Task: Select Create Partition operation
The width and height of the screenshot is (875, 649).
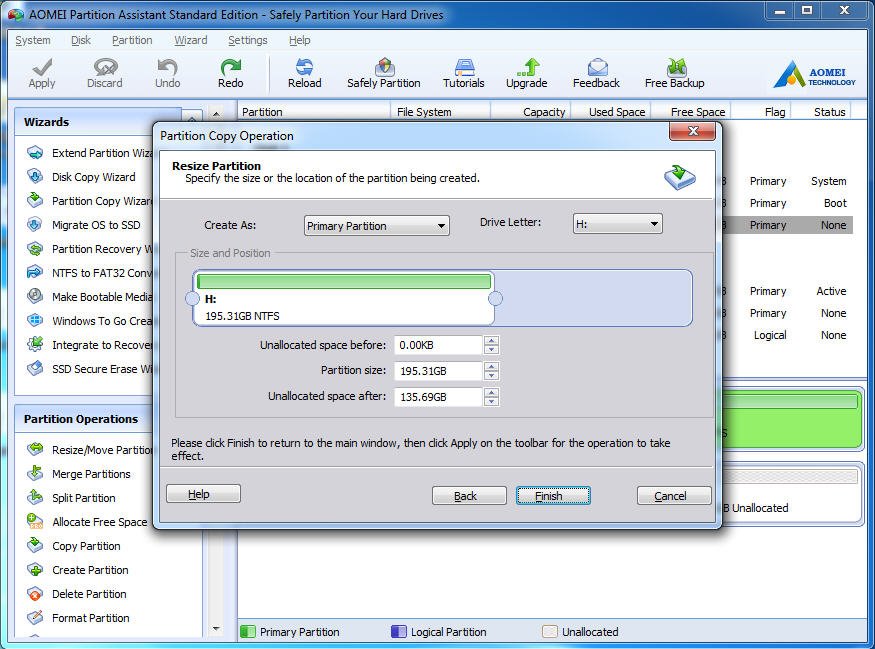Action: [78, 570]
